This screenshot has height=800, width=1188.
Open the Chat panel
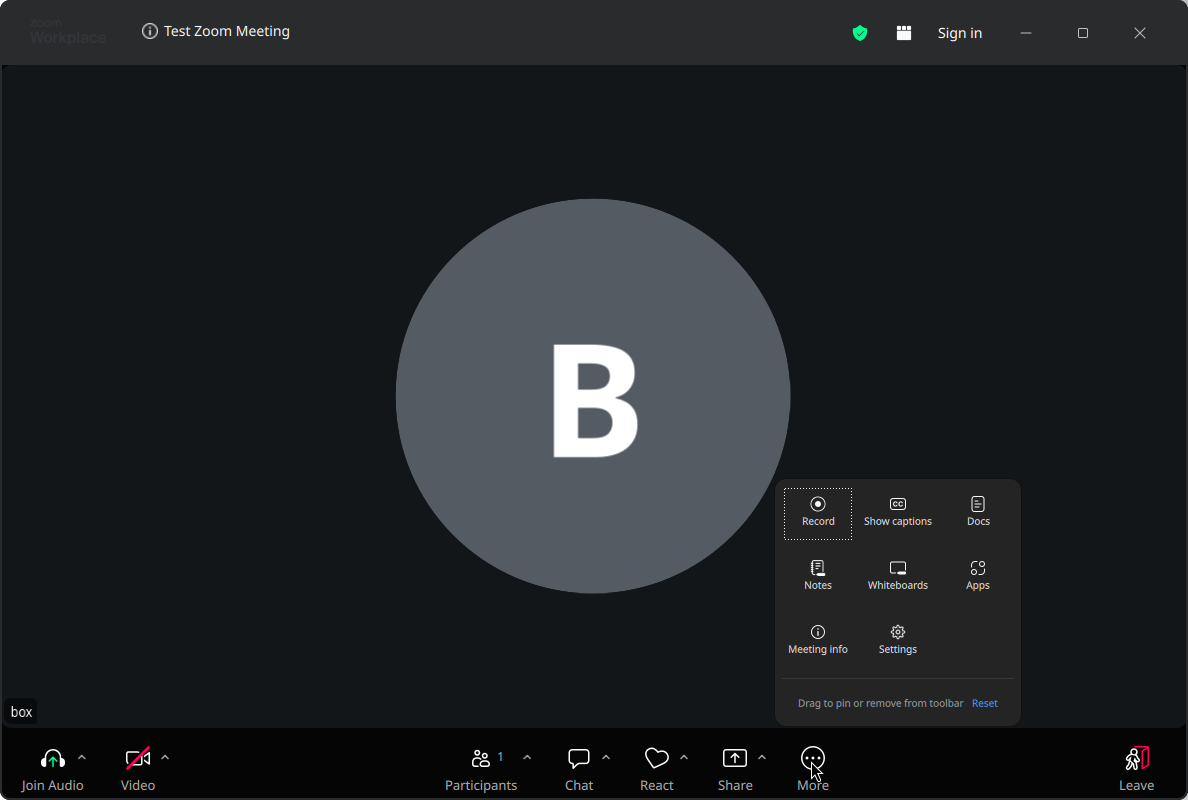point(579,770)
